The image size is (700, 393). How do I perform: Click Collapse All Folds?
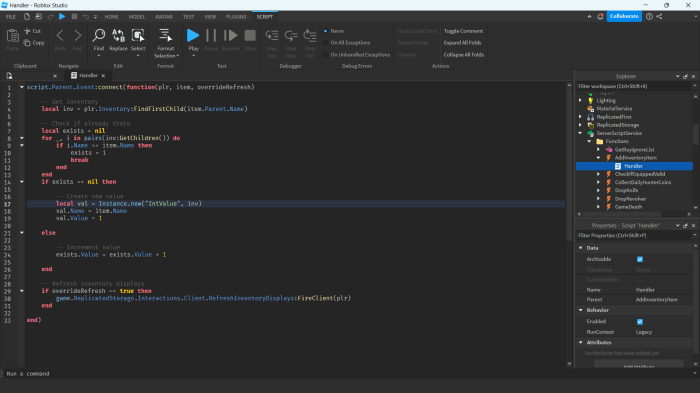tap(464, 54)
